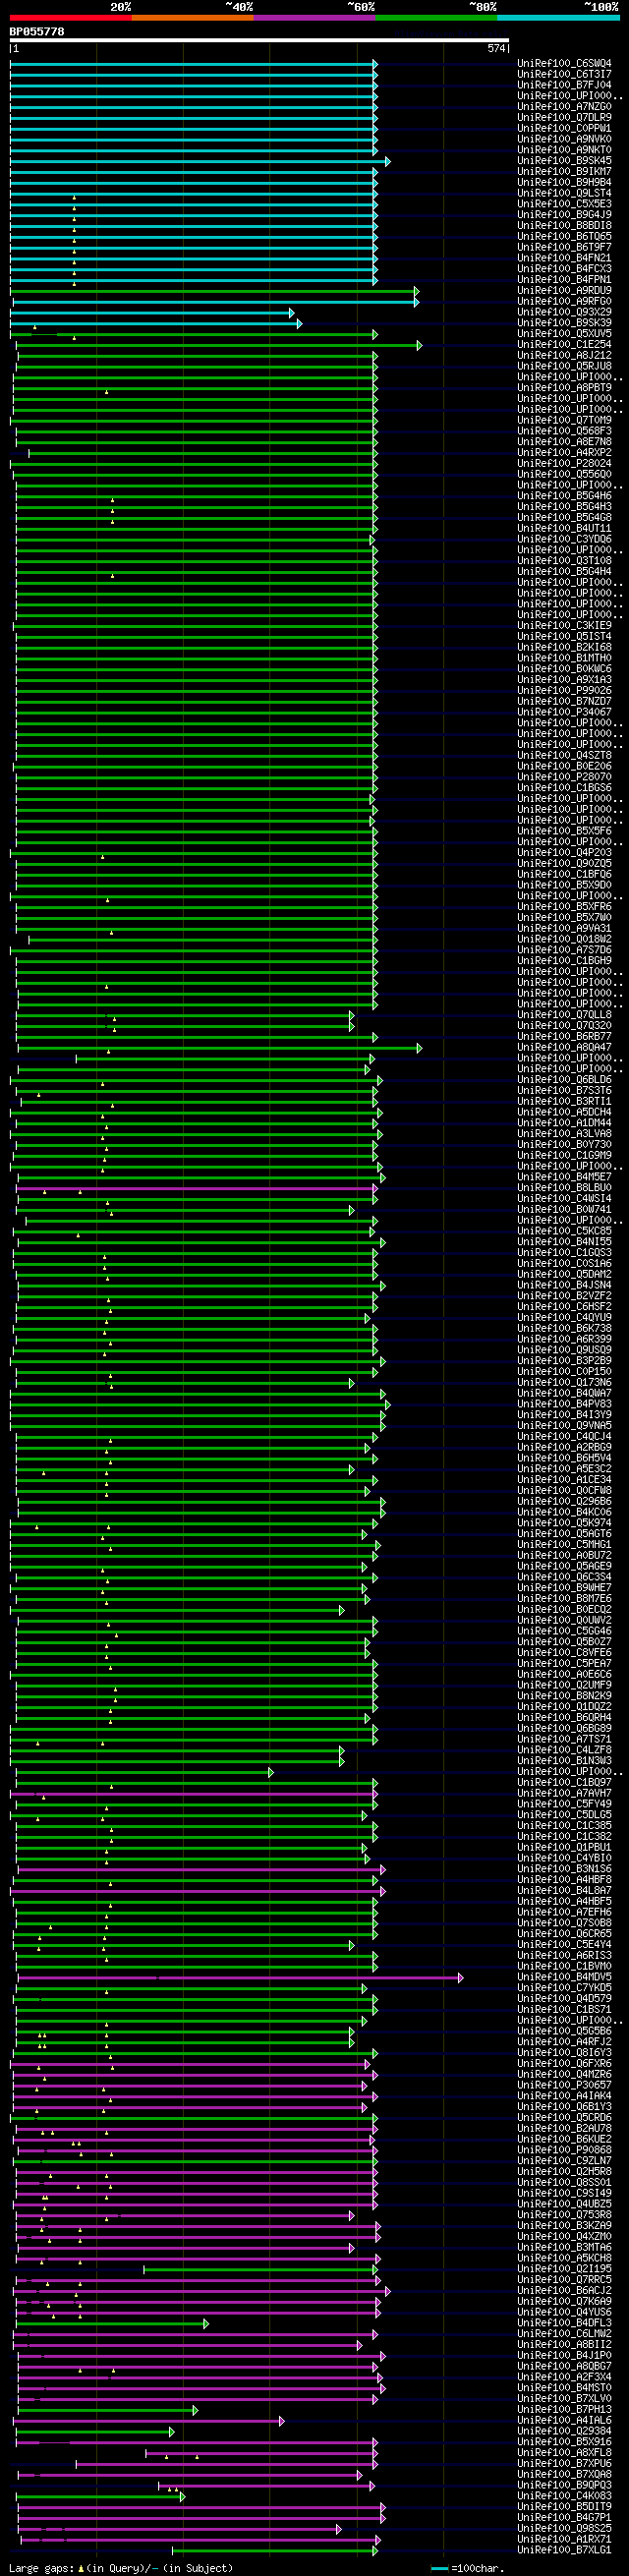Click the white query sequence ruler bar

(x=259, y=41)
